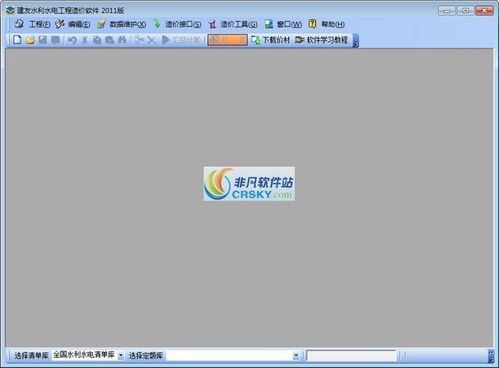Click the Copy icon in toolbar
This screenshot has width=499, height=368.
[97, 40]
